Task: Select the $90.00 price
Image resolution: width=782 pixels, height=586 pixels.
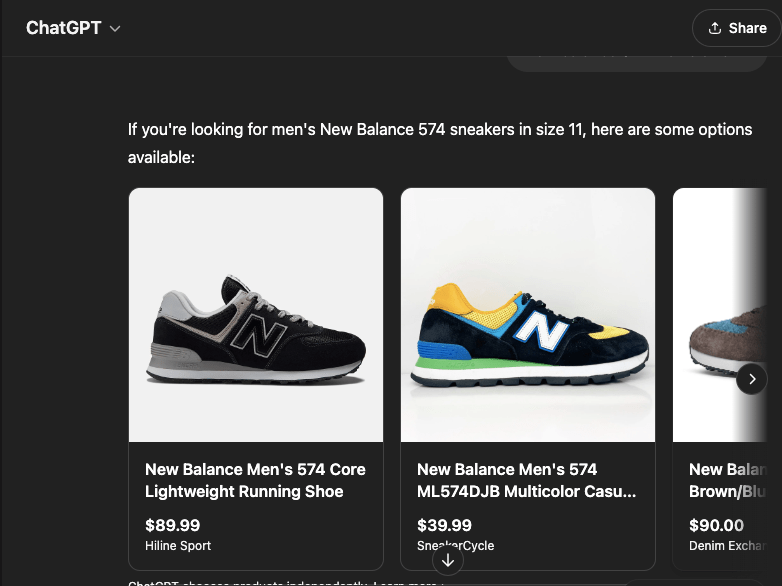Action: pos(716,525)
